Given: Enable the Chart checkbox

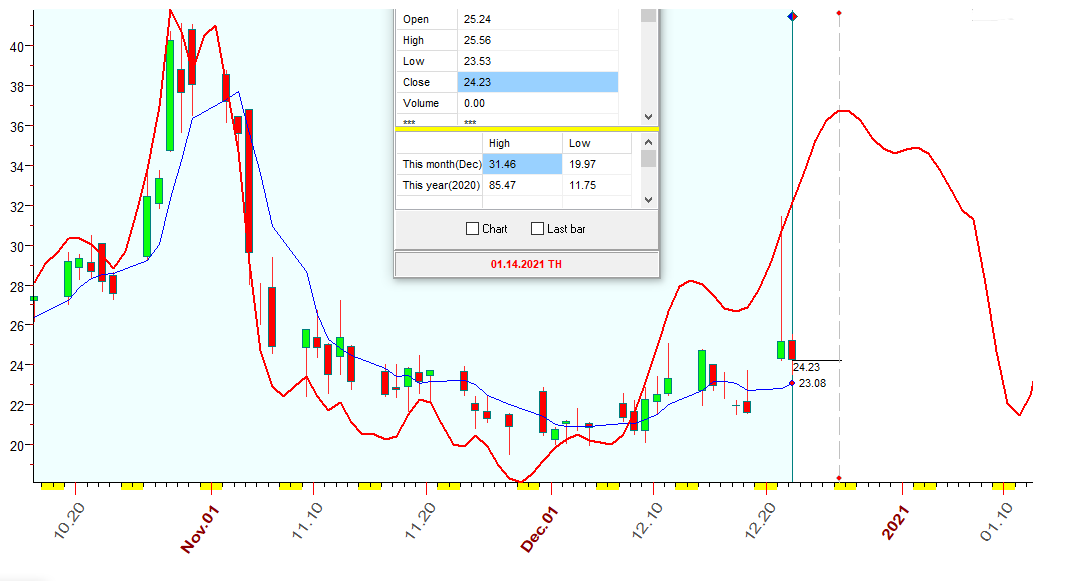Looking at the screenshot, I should click(472, 229).
